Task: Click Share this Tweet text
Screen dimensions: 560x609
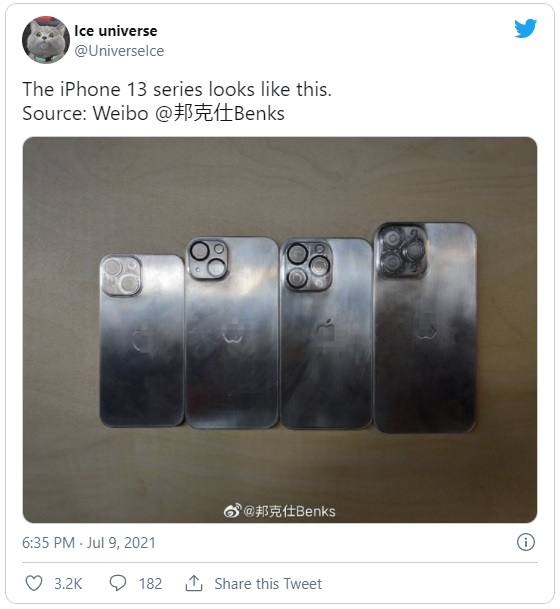Action: click(x=268, y=583)
